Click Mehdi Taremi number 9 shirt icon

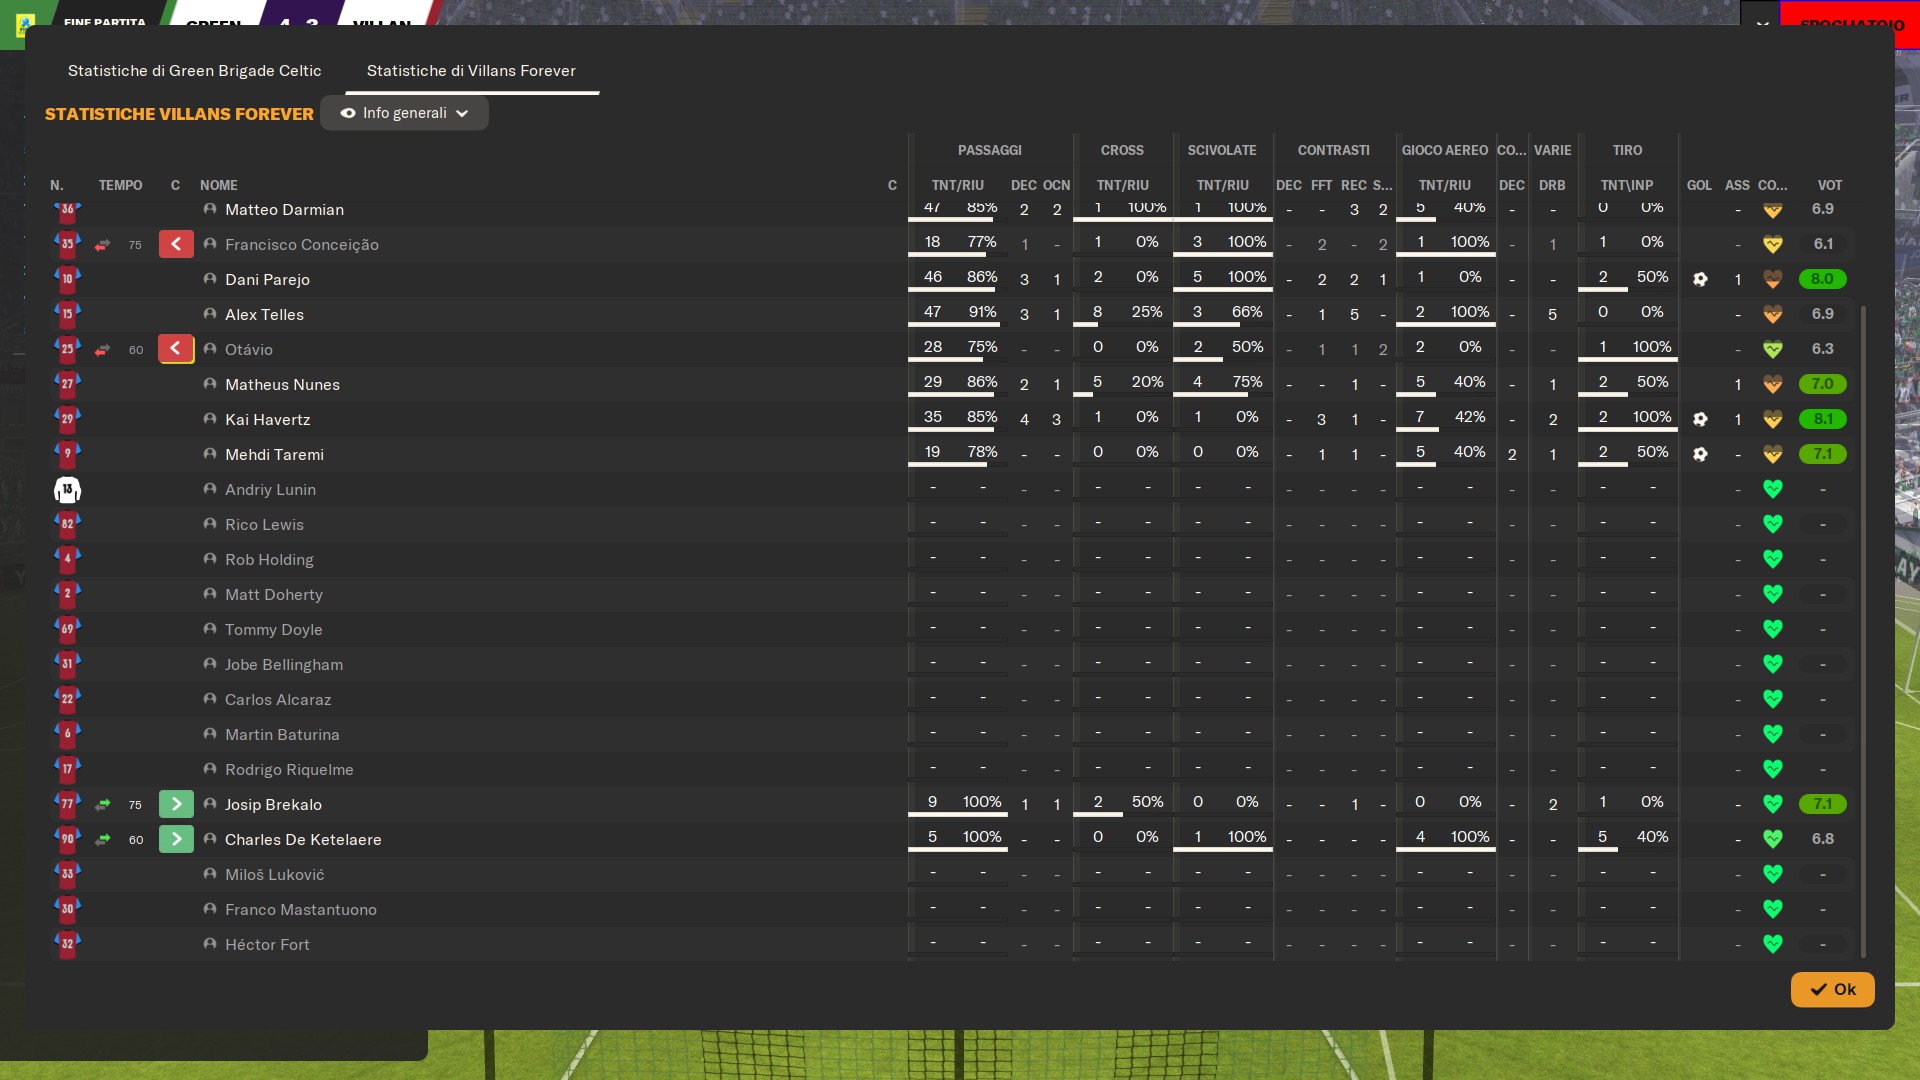pos(67,454)
